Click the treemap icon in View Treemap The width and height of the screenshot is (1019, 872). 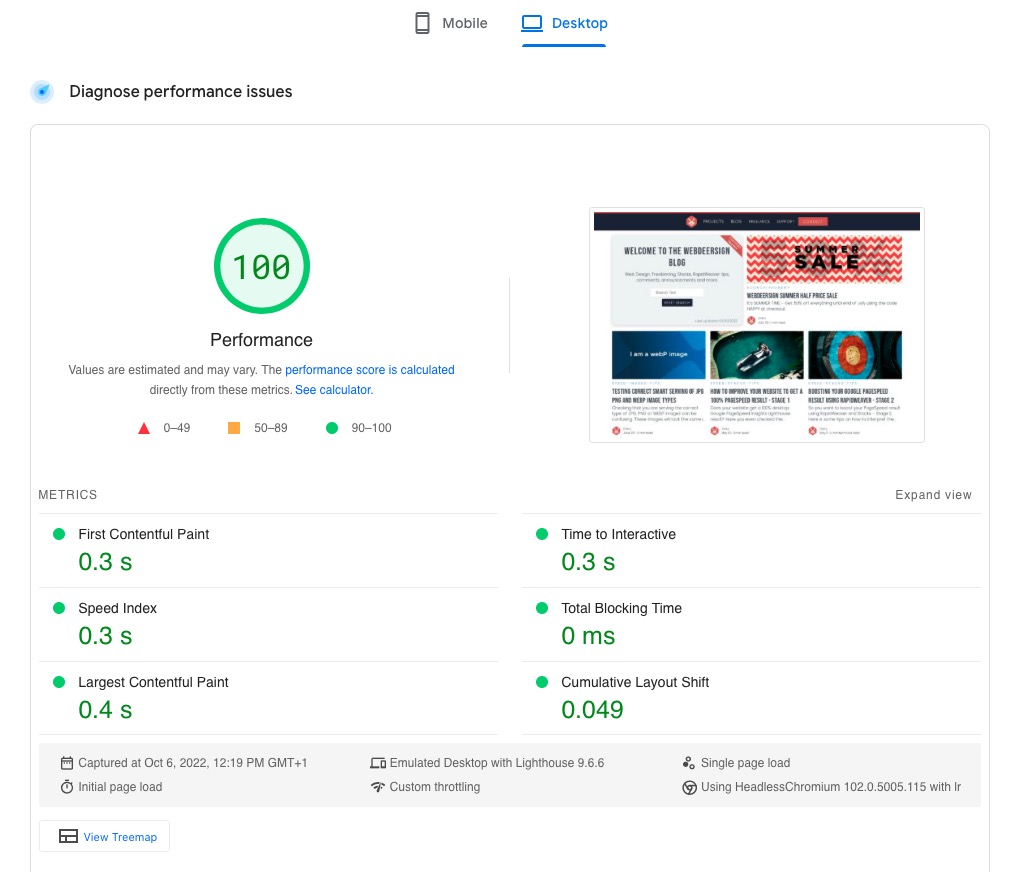(x=68, y=836)
